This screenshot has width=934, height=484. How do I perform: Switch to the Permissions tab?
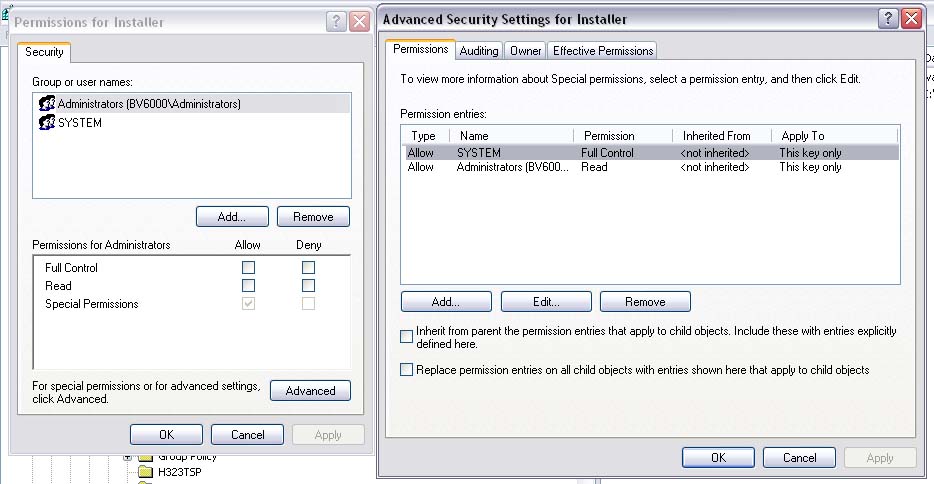tap(421, 49)
